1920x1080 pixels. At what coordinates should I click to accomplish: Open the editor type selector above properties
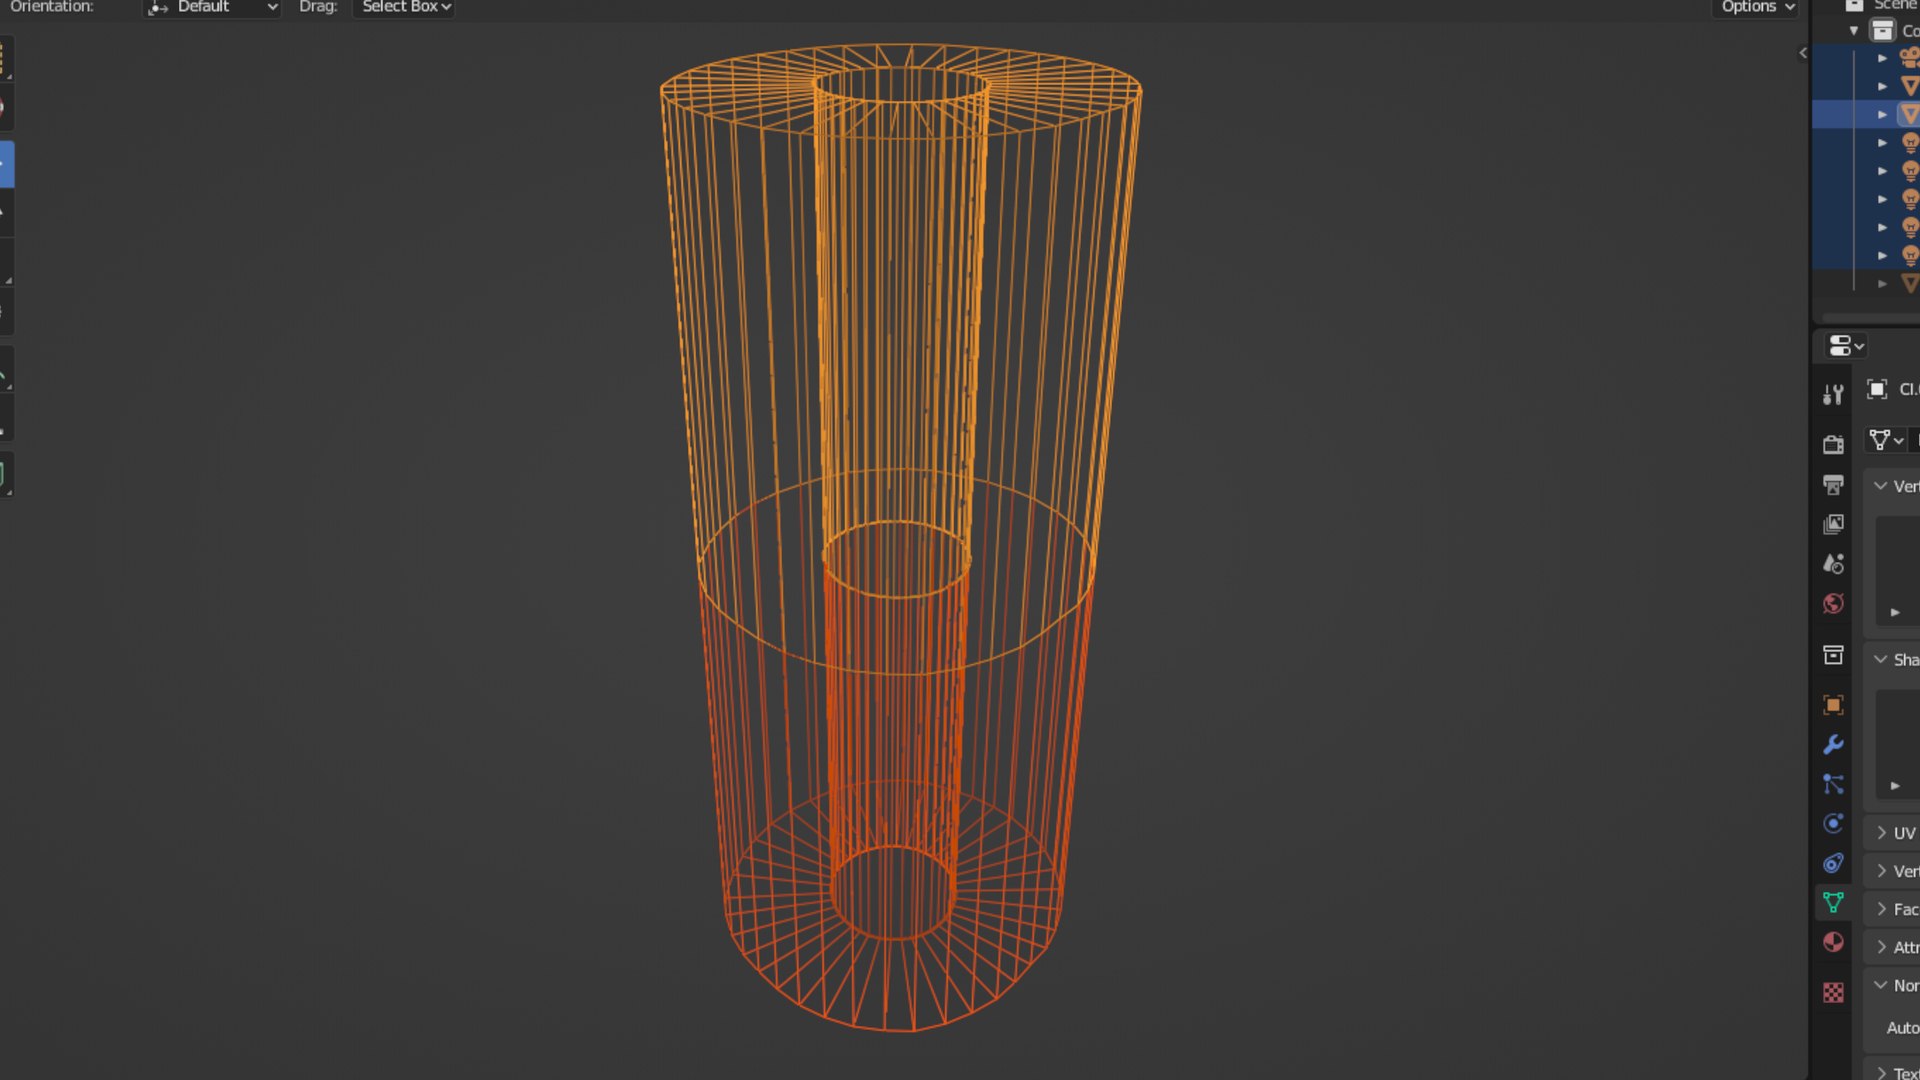pos(1845,346)
